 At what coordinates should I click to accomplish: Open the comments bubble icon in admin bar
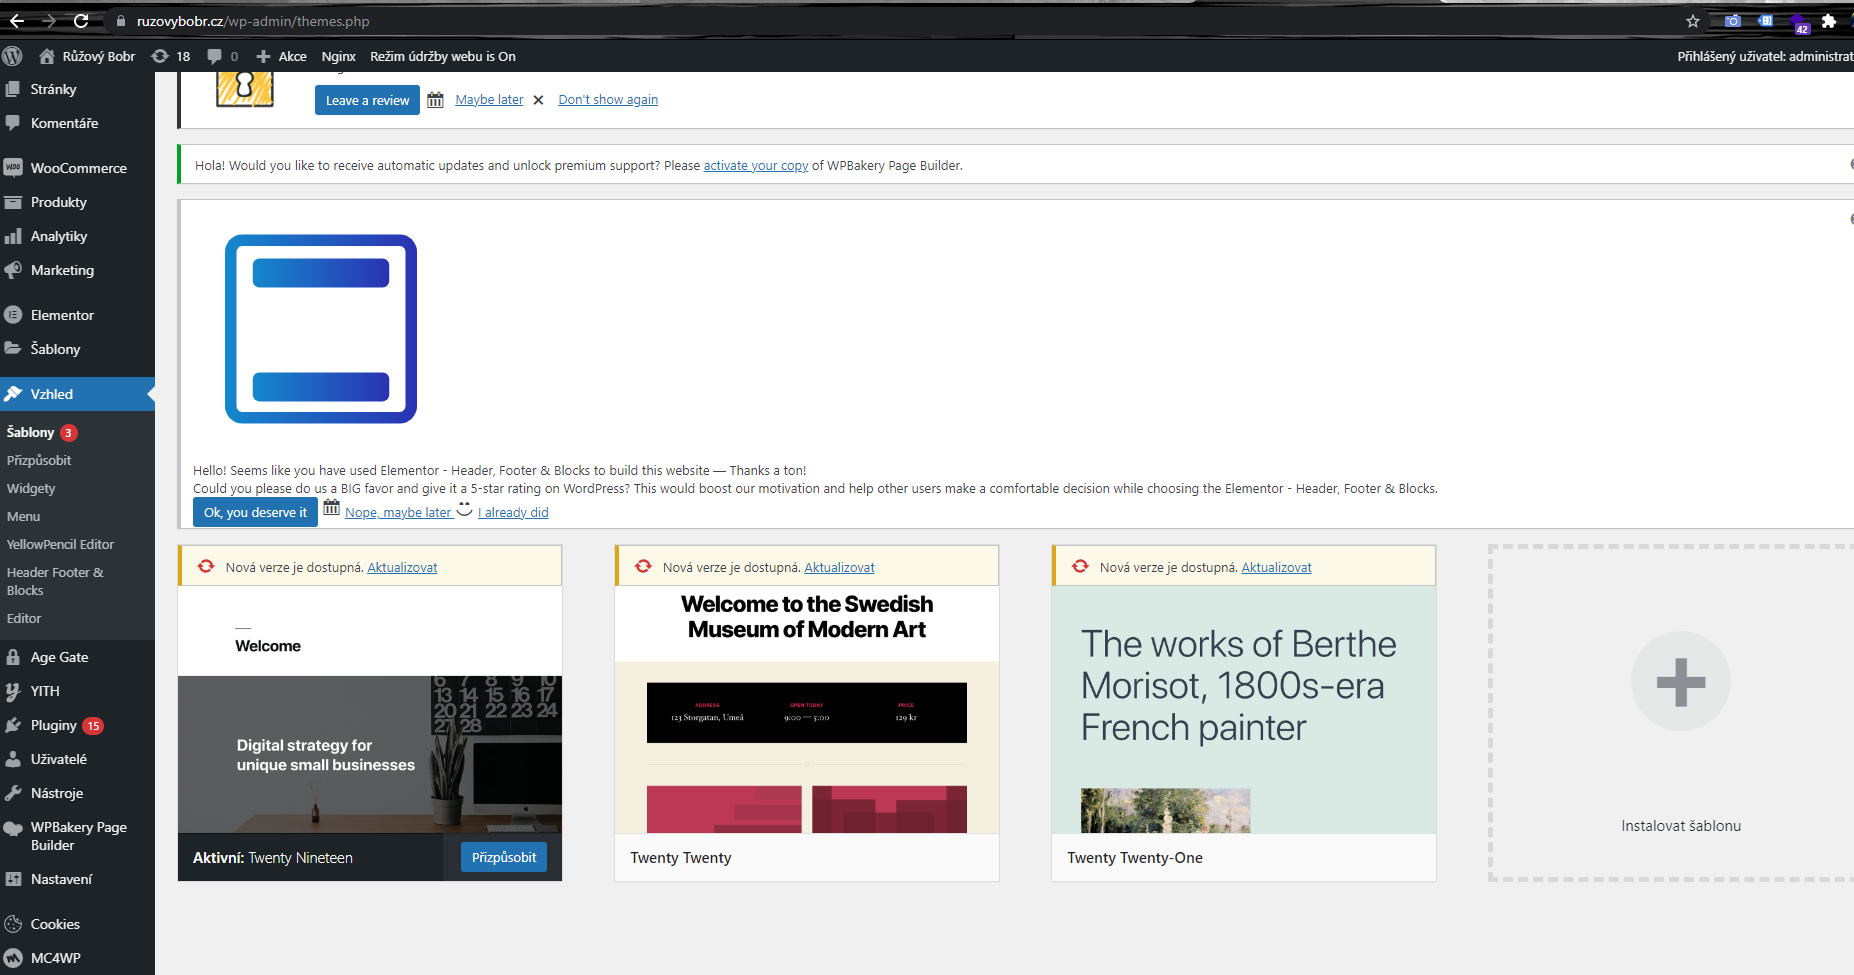[x=214, y=56]
